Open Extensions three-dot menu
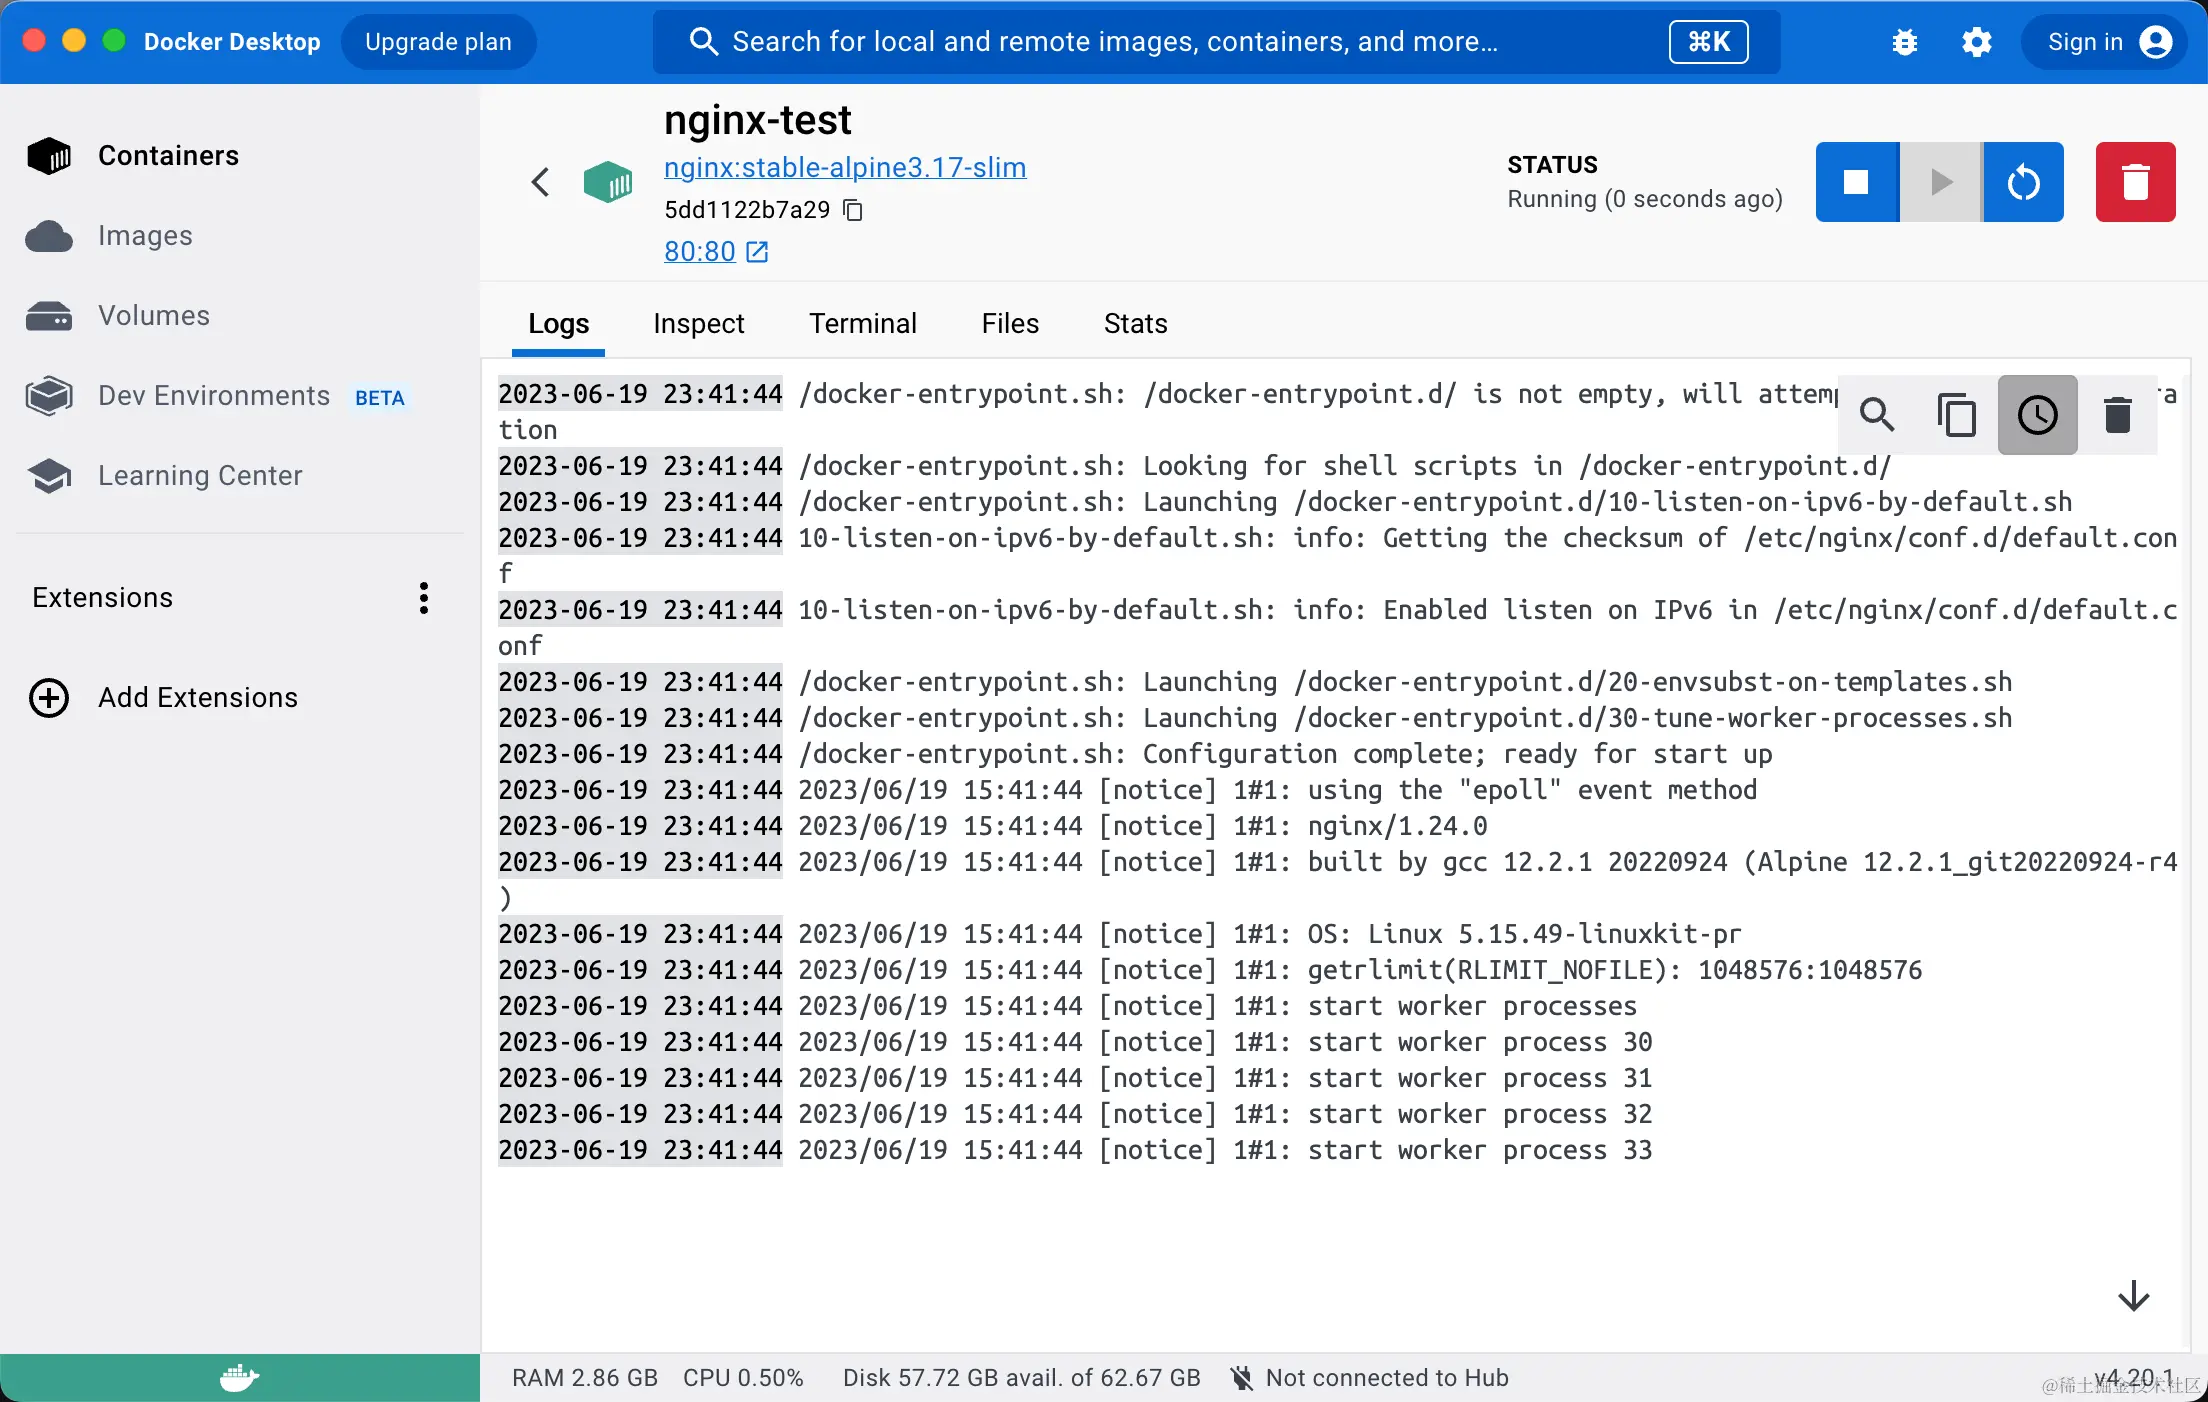This screenshot has height=1402, width=2208. point(424,598)
